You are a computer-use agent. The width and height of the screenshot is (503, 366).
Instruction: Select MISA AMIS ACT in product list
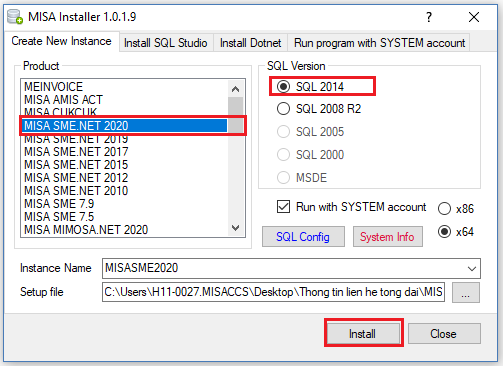124,100
